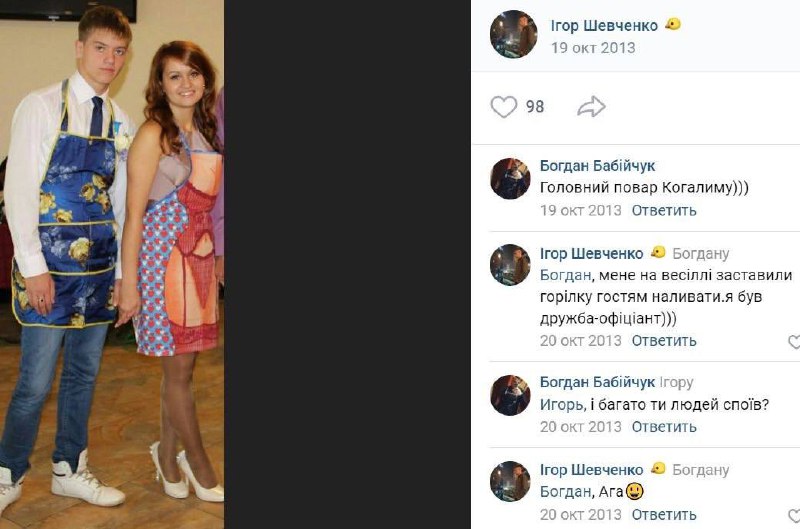This screenshot has width=800, height=529.
Task: Click Богдан Бабійчук's avatar on 'людей споїв' comment
Action: 510,395
